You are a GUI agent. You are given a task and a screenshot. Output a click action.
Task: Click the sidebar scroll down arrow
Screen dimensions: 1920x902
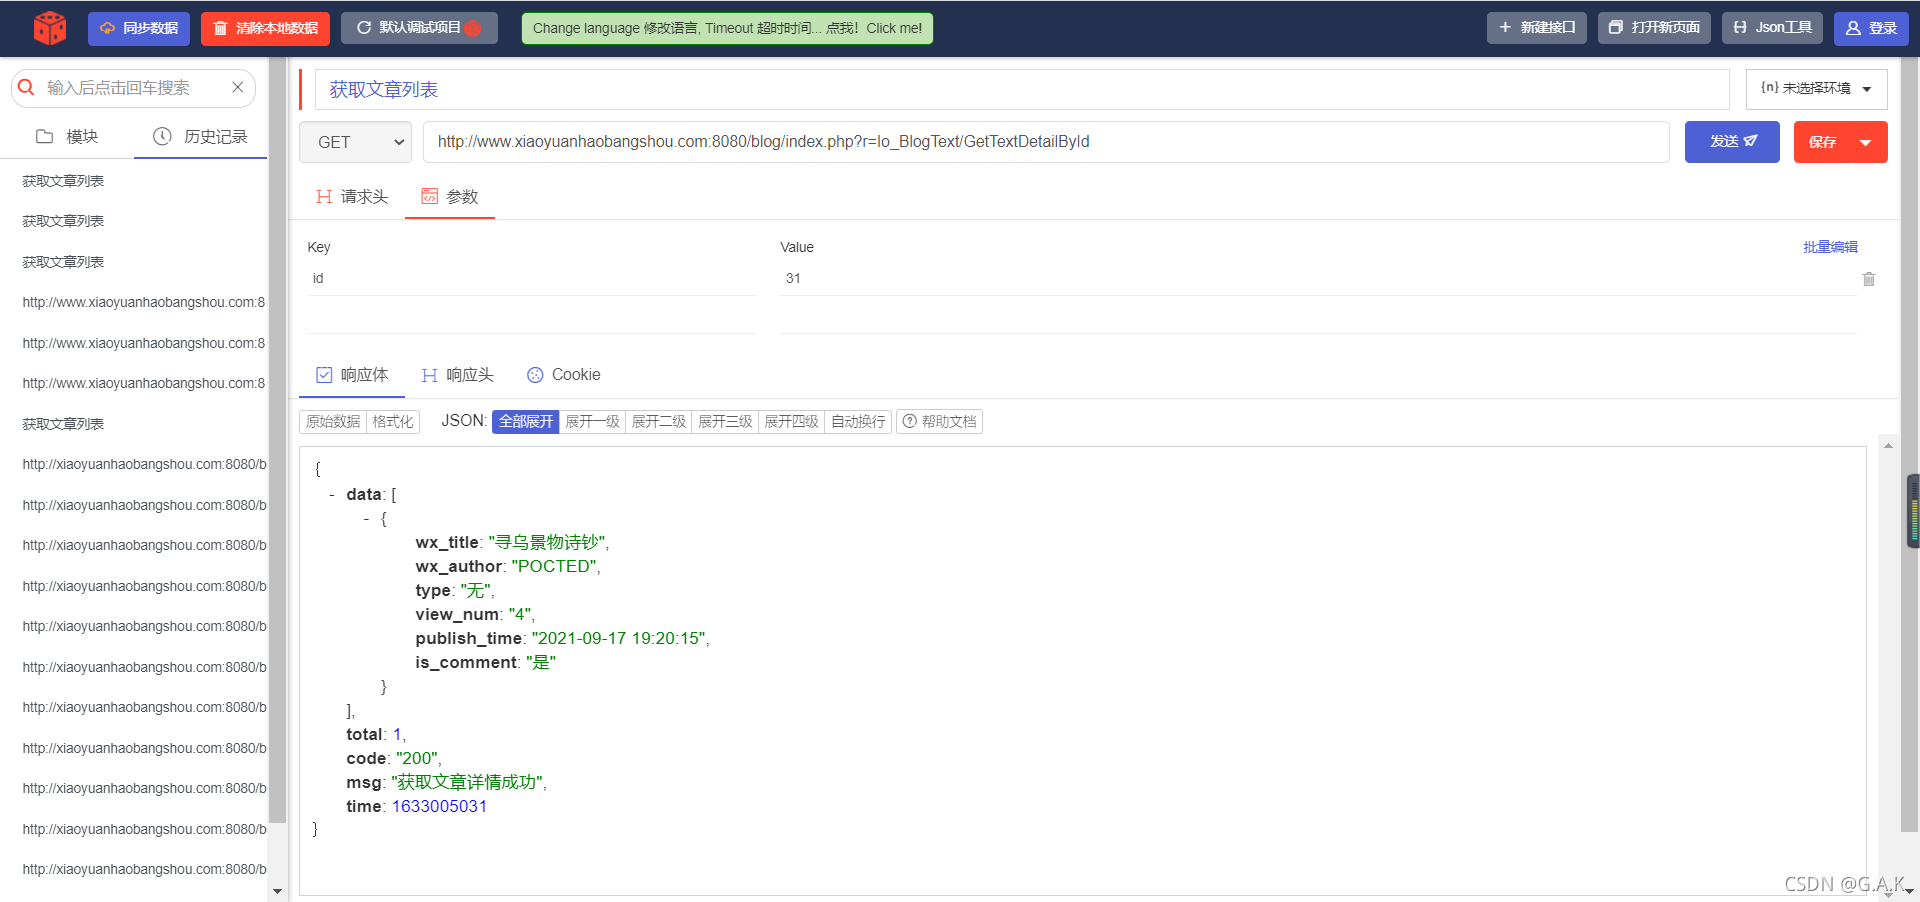tap(277, 891)
